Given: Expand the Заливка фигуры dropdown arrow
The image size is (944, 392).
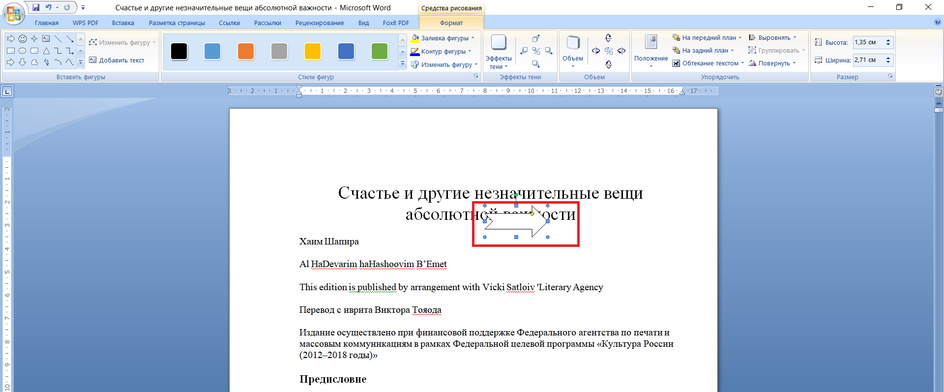Looking at the screenshot, I should tap(473, 38).
